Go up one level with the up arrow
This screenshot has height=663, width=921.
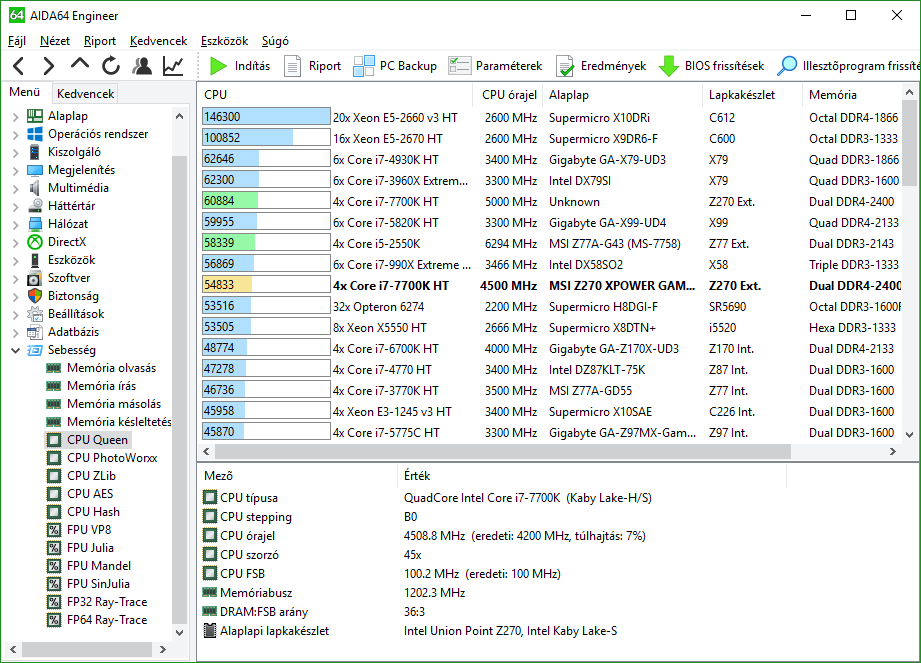click(80, 64)
